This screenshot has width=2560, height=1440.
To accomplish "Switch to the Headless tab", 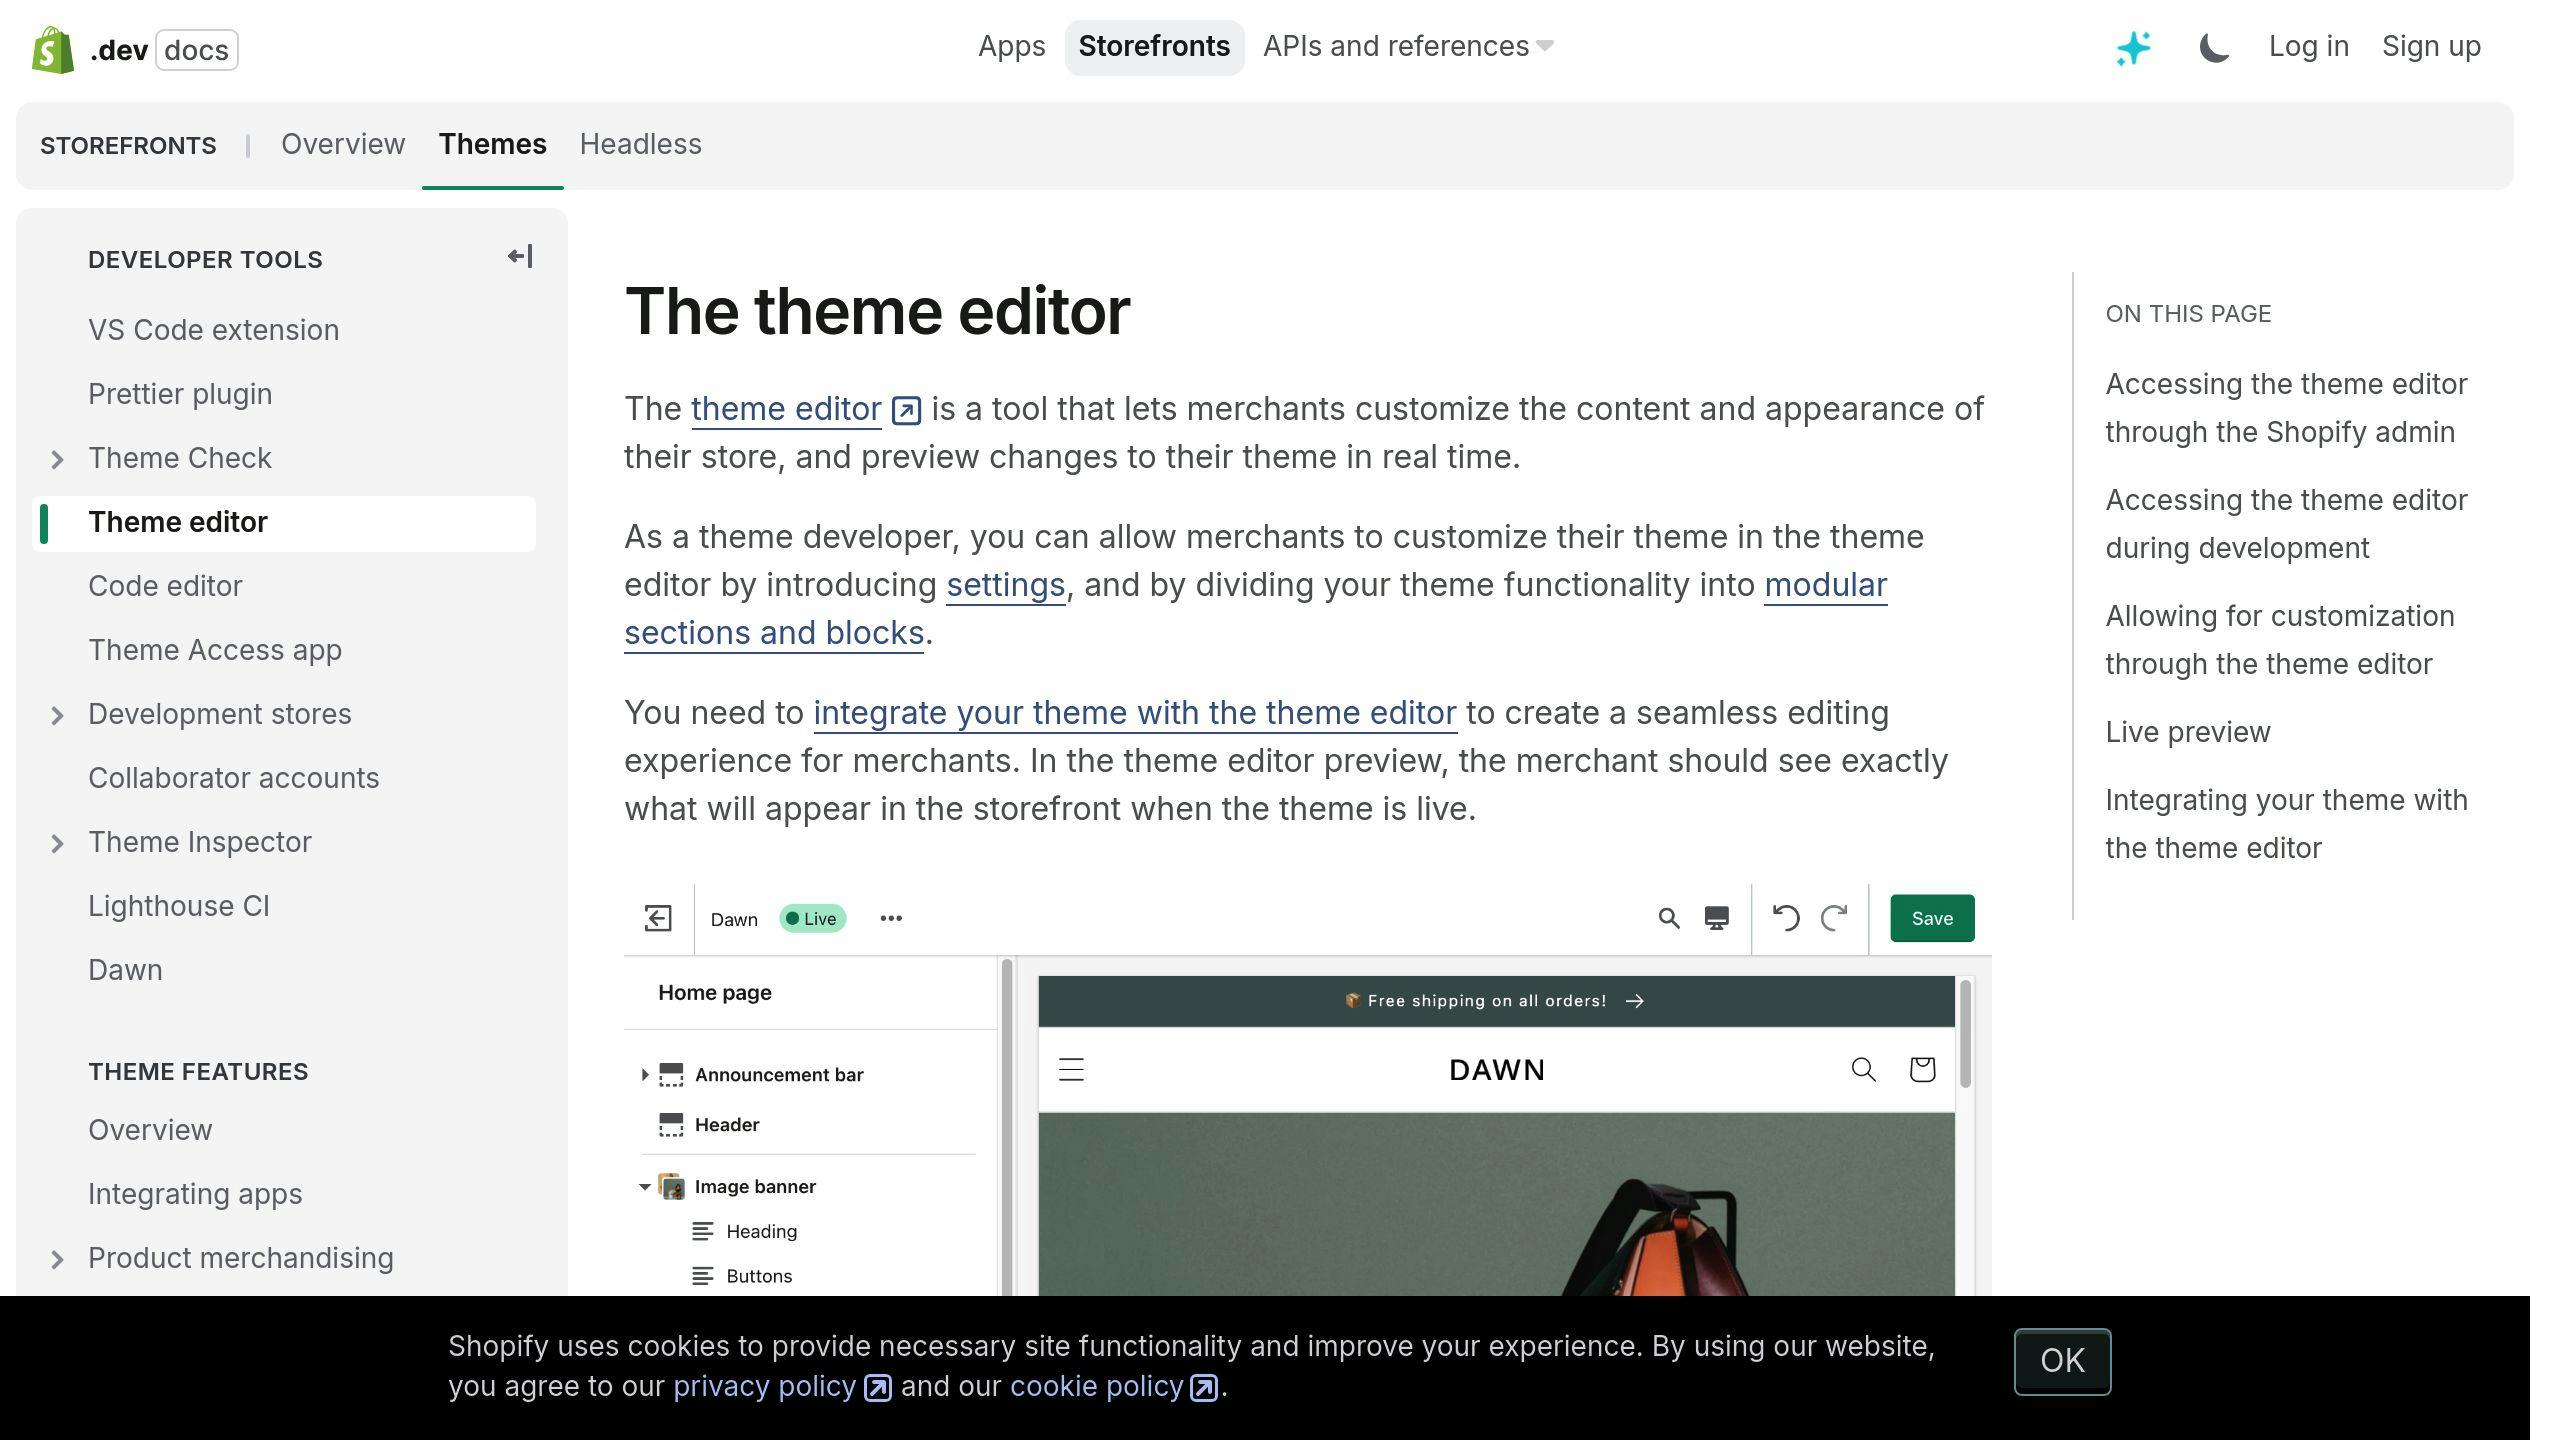I will click(x=640, y=144).
